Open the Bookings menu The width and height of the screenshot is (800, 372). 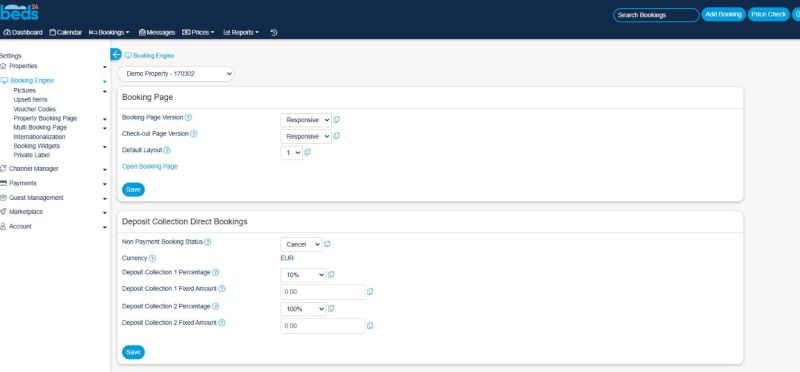pos(109,32)
